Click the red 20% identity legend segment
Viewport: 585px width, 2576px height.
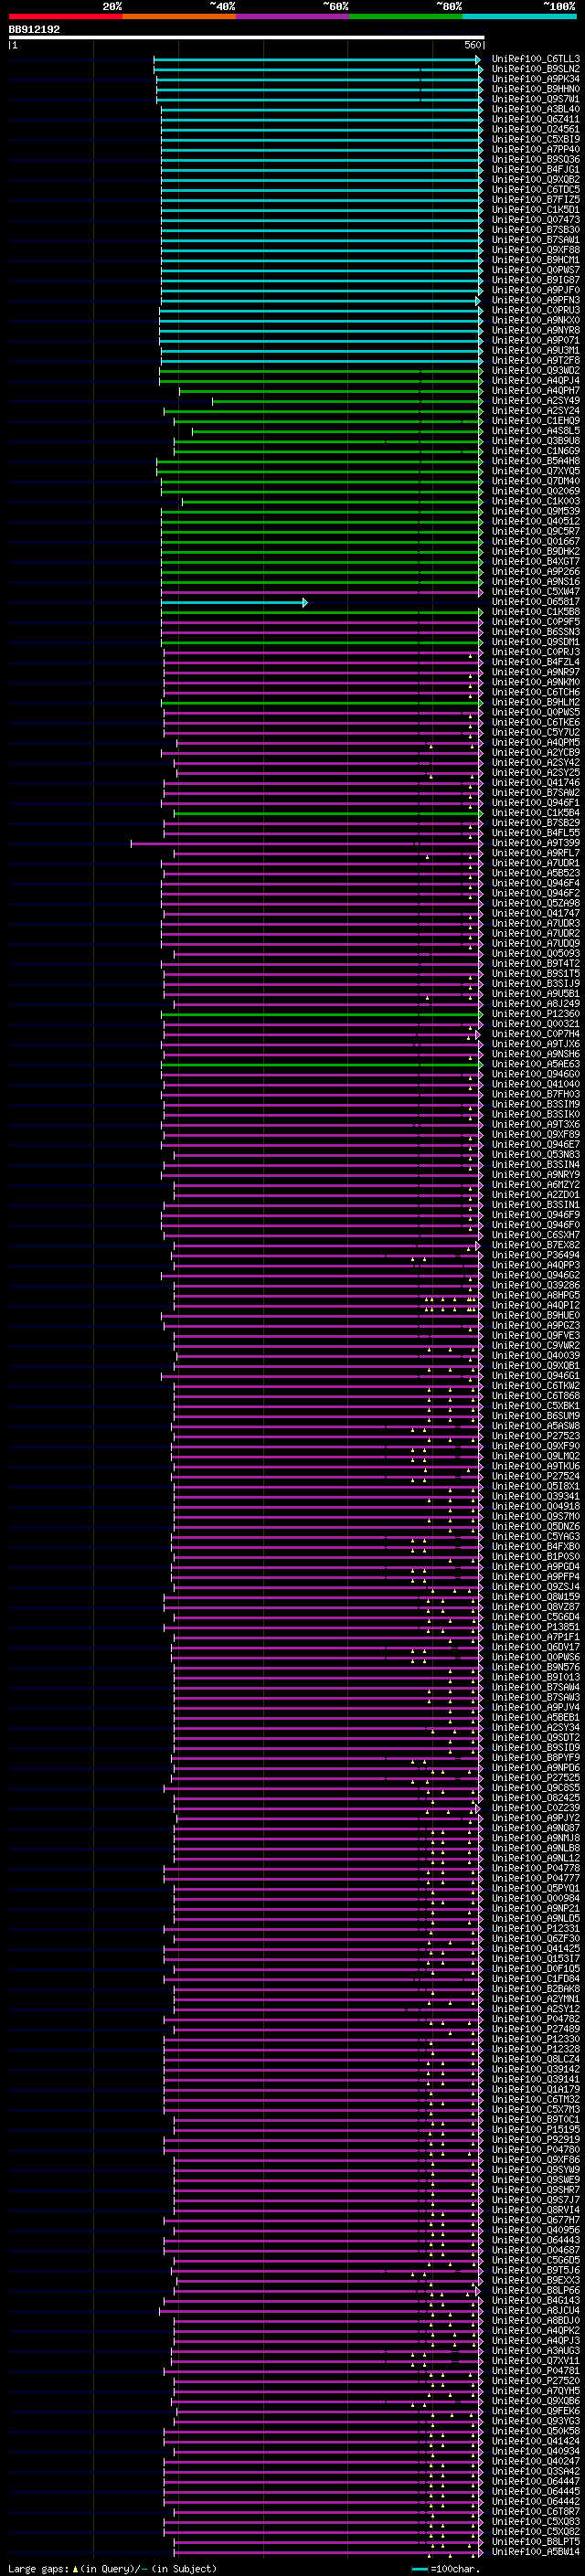65,16
